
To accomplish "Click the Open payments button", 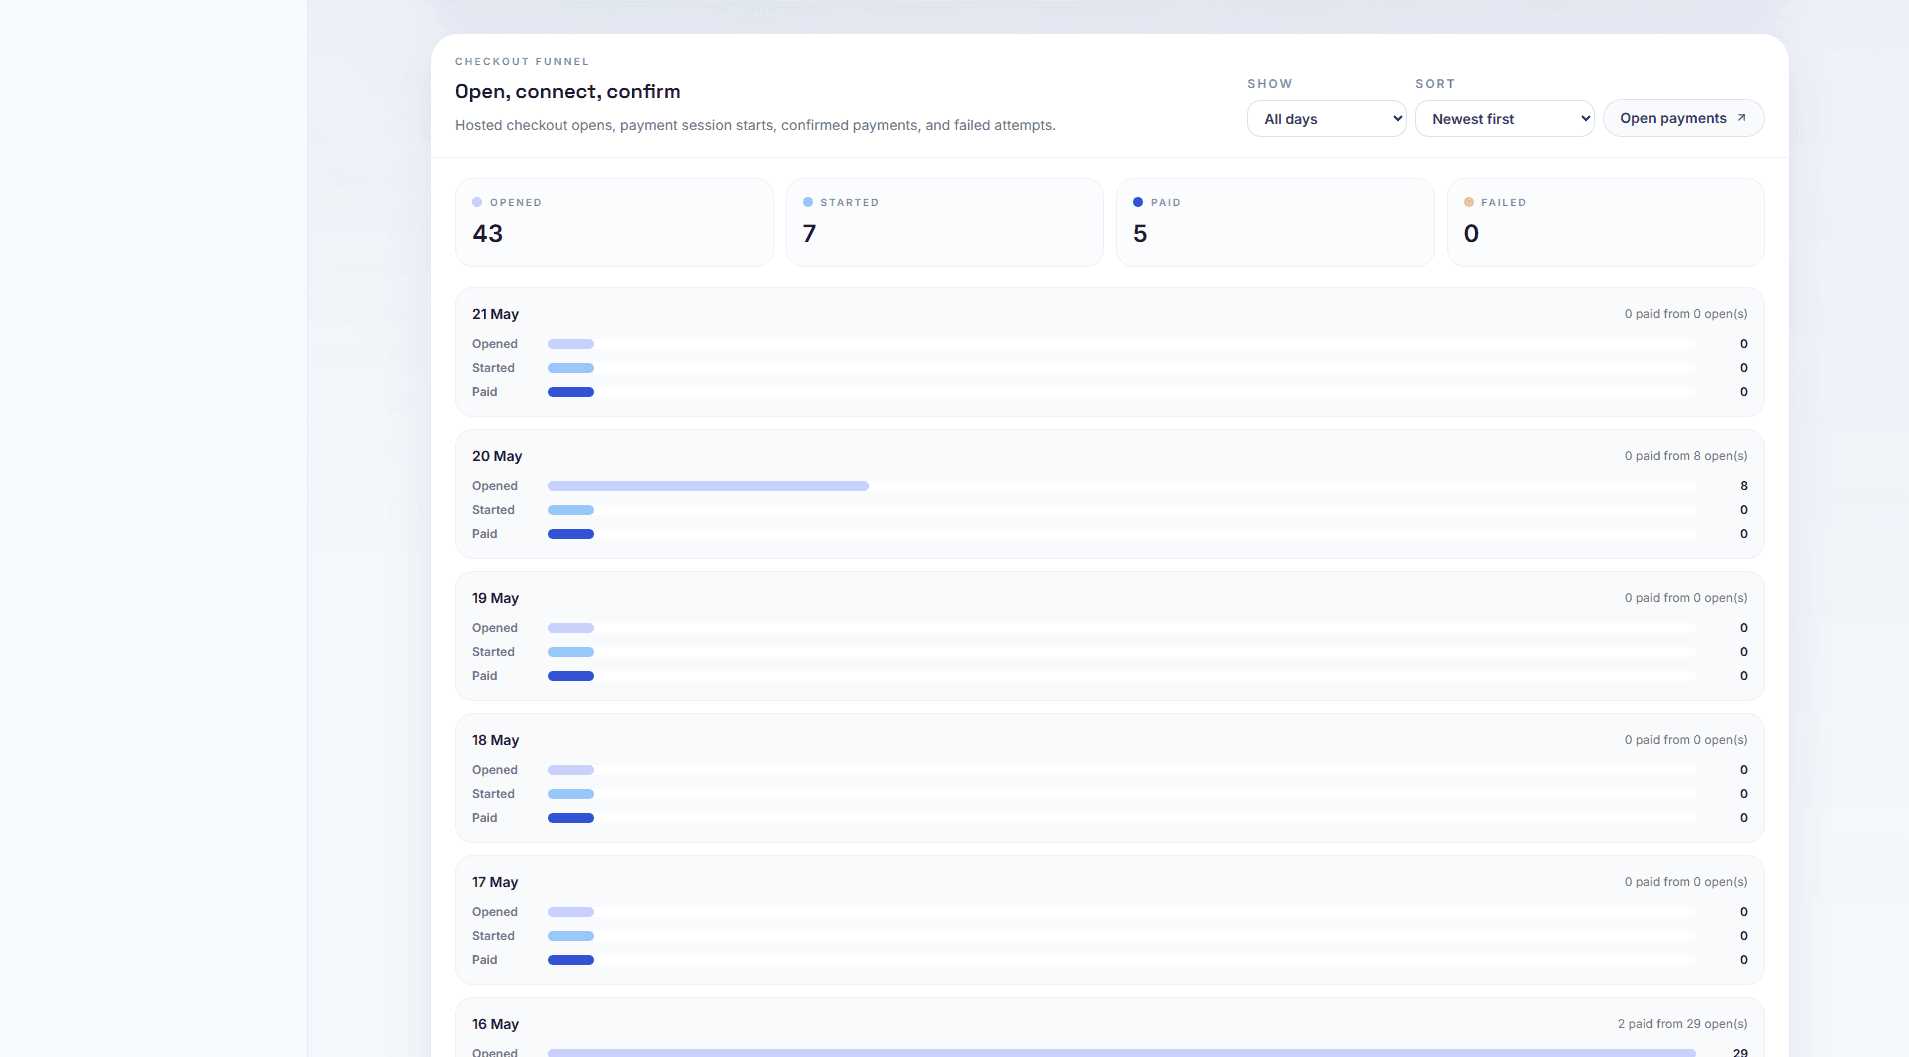I will (1683, 118).
